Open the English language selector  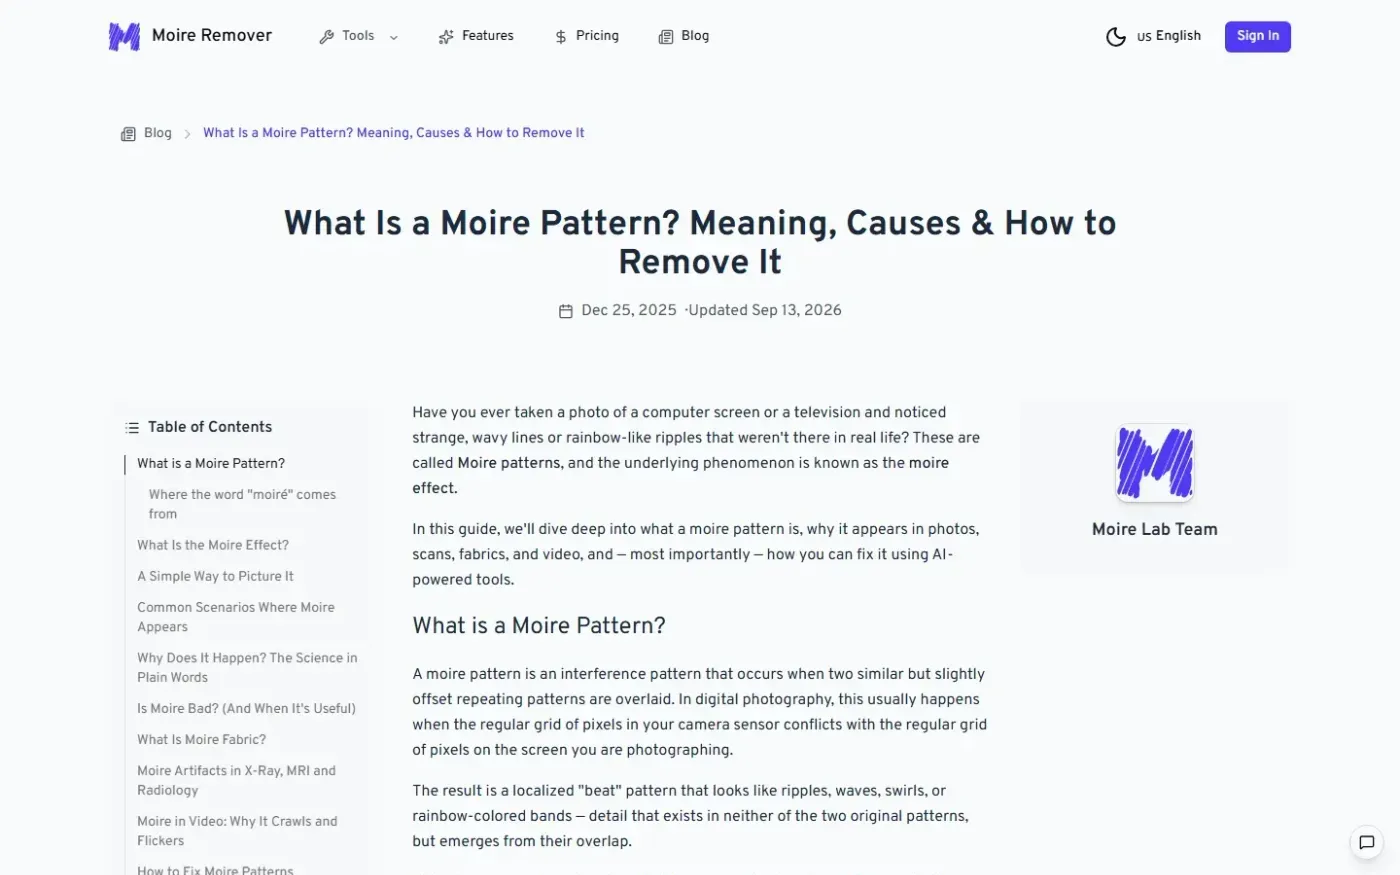pyautogui.click(x=1169, y=36)
